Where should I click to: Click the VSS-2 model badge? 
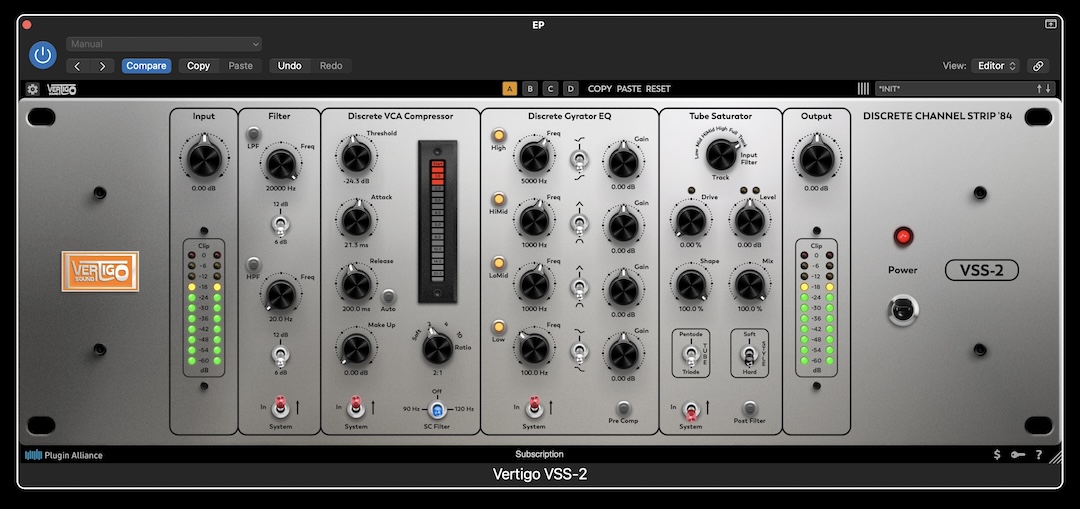point(982,270)
